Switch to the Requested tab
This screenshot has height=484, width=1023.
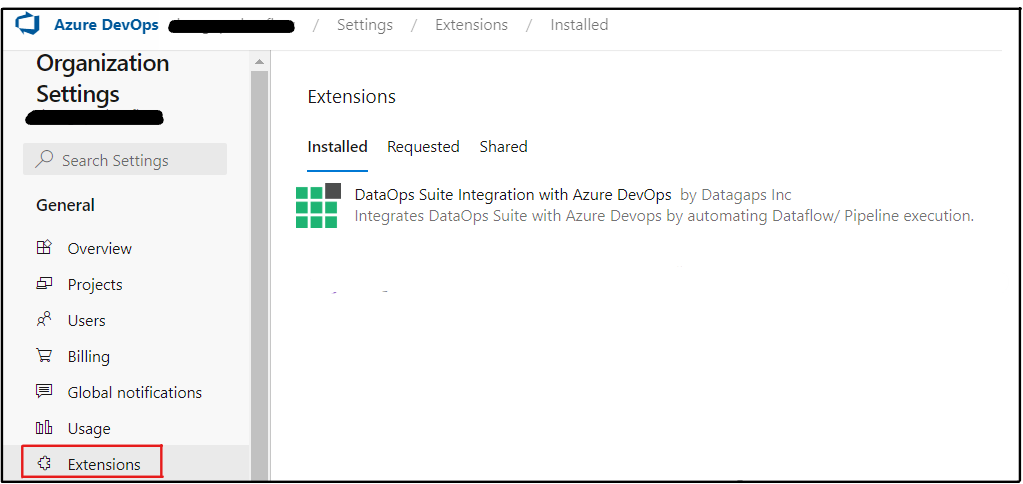423,147
